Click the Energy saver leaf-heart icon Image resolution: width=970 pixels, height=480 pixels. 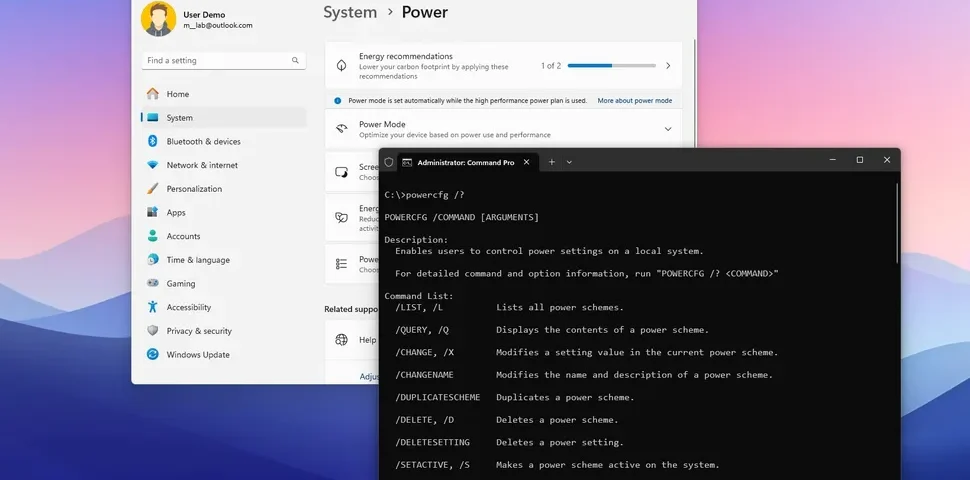pyautogui.click(x=341, y=217)
